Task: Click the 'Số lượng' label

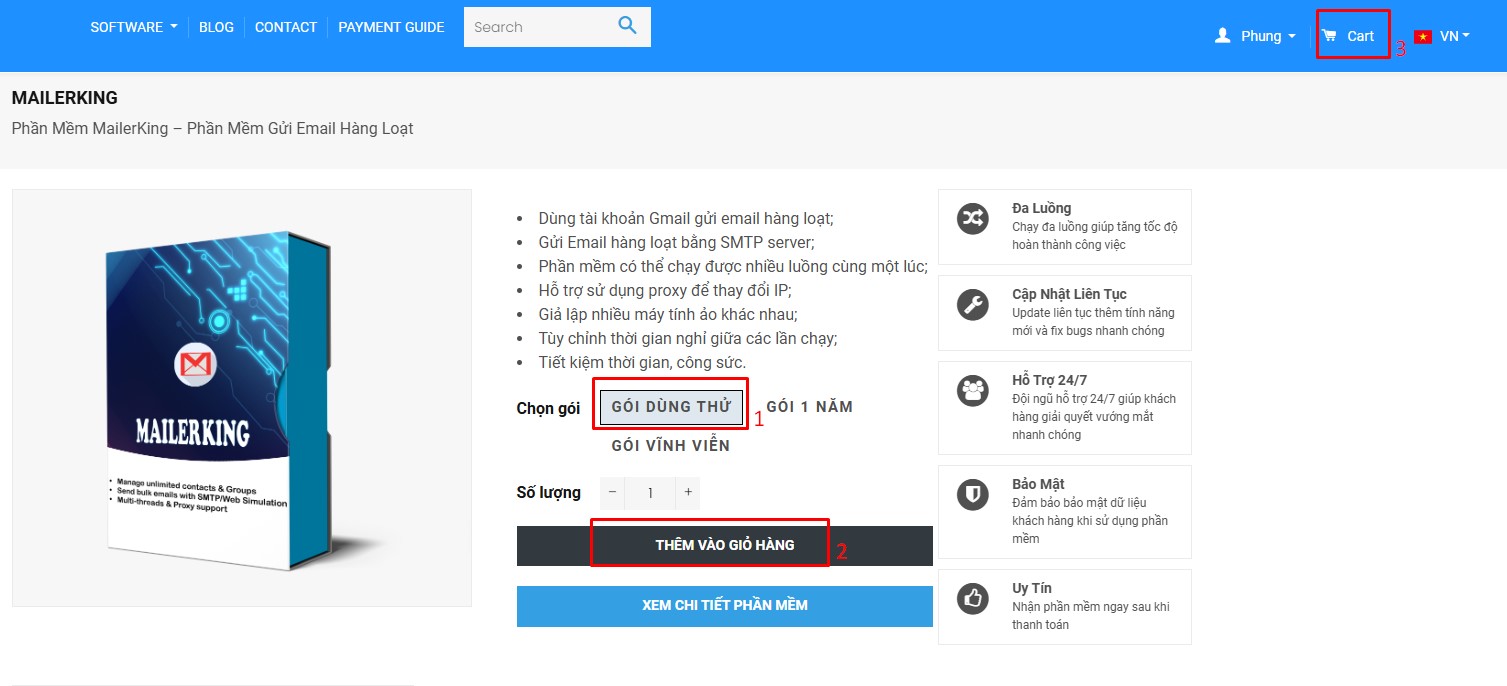Action: (x=549, y=493)
